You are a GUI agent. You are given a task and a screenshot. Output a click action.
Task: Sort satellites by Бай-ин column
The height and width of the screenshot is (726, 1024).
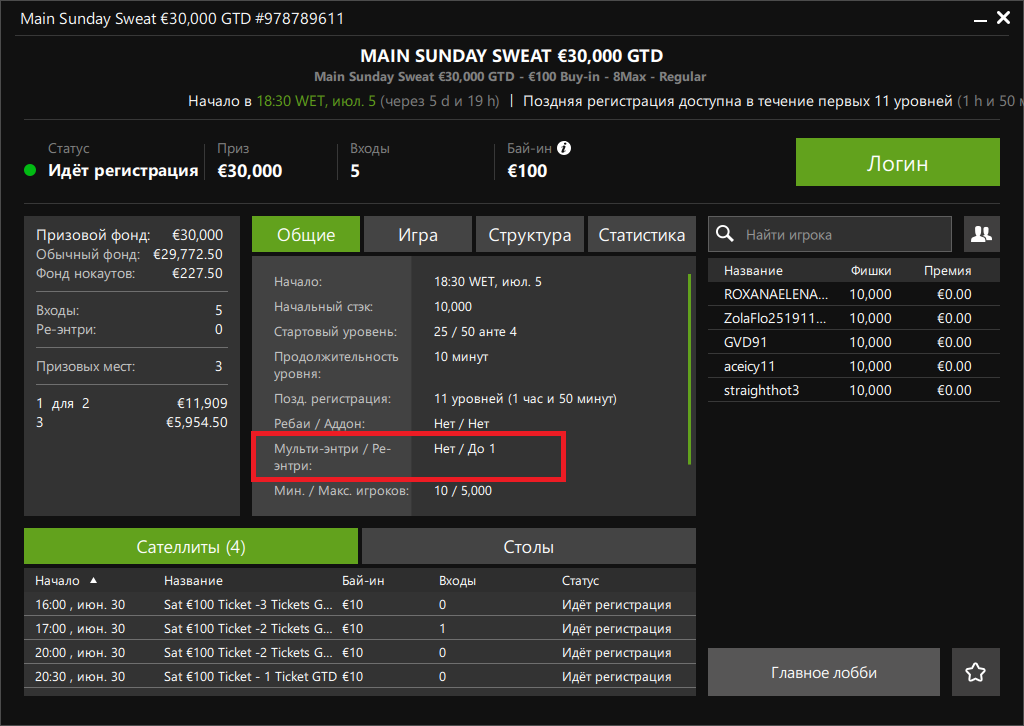coord(363,580)
